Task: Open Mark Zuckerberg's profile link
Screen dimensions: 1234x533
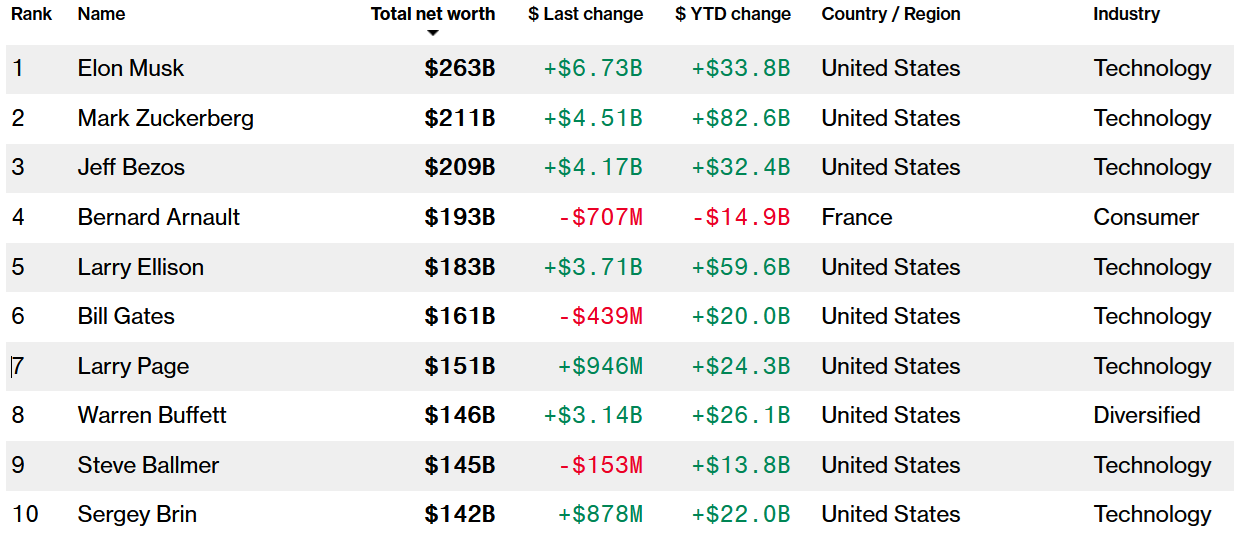Action: (166, 118)
